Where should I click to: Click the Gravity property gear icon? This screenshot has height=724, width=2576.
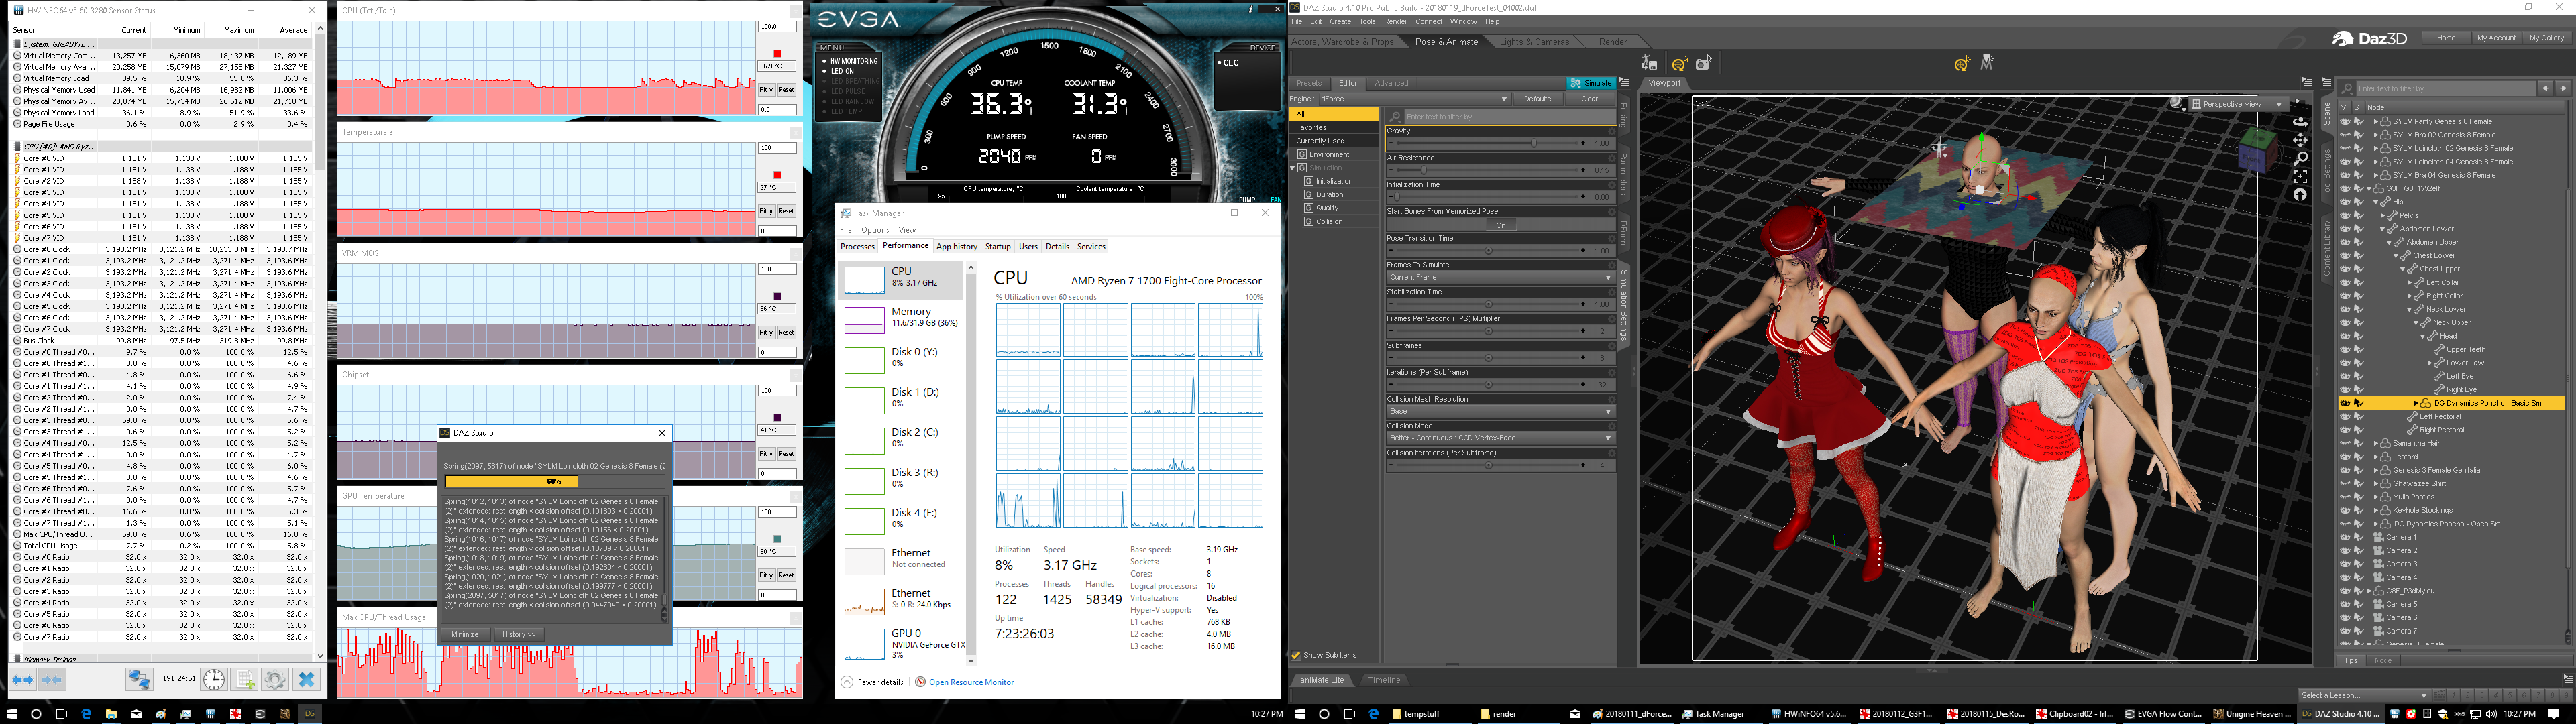(x=1611, y=131)
